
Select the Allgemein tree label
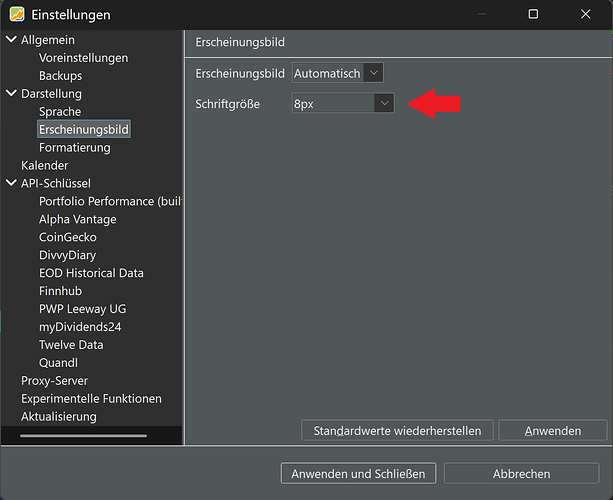(48, 40)
